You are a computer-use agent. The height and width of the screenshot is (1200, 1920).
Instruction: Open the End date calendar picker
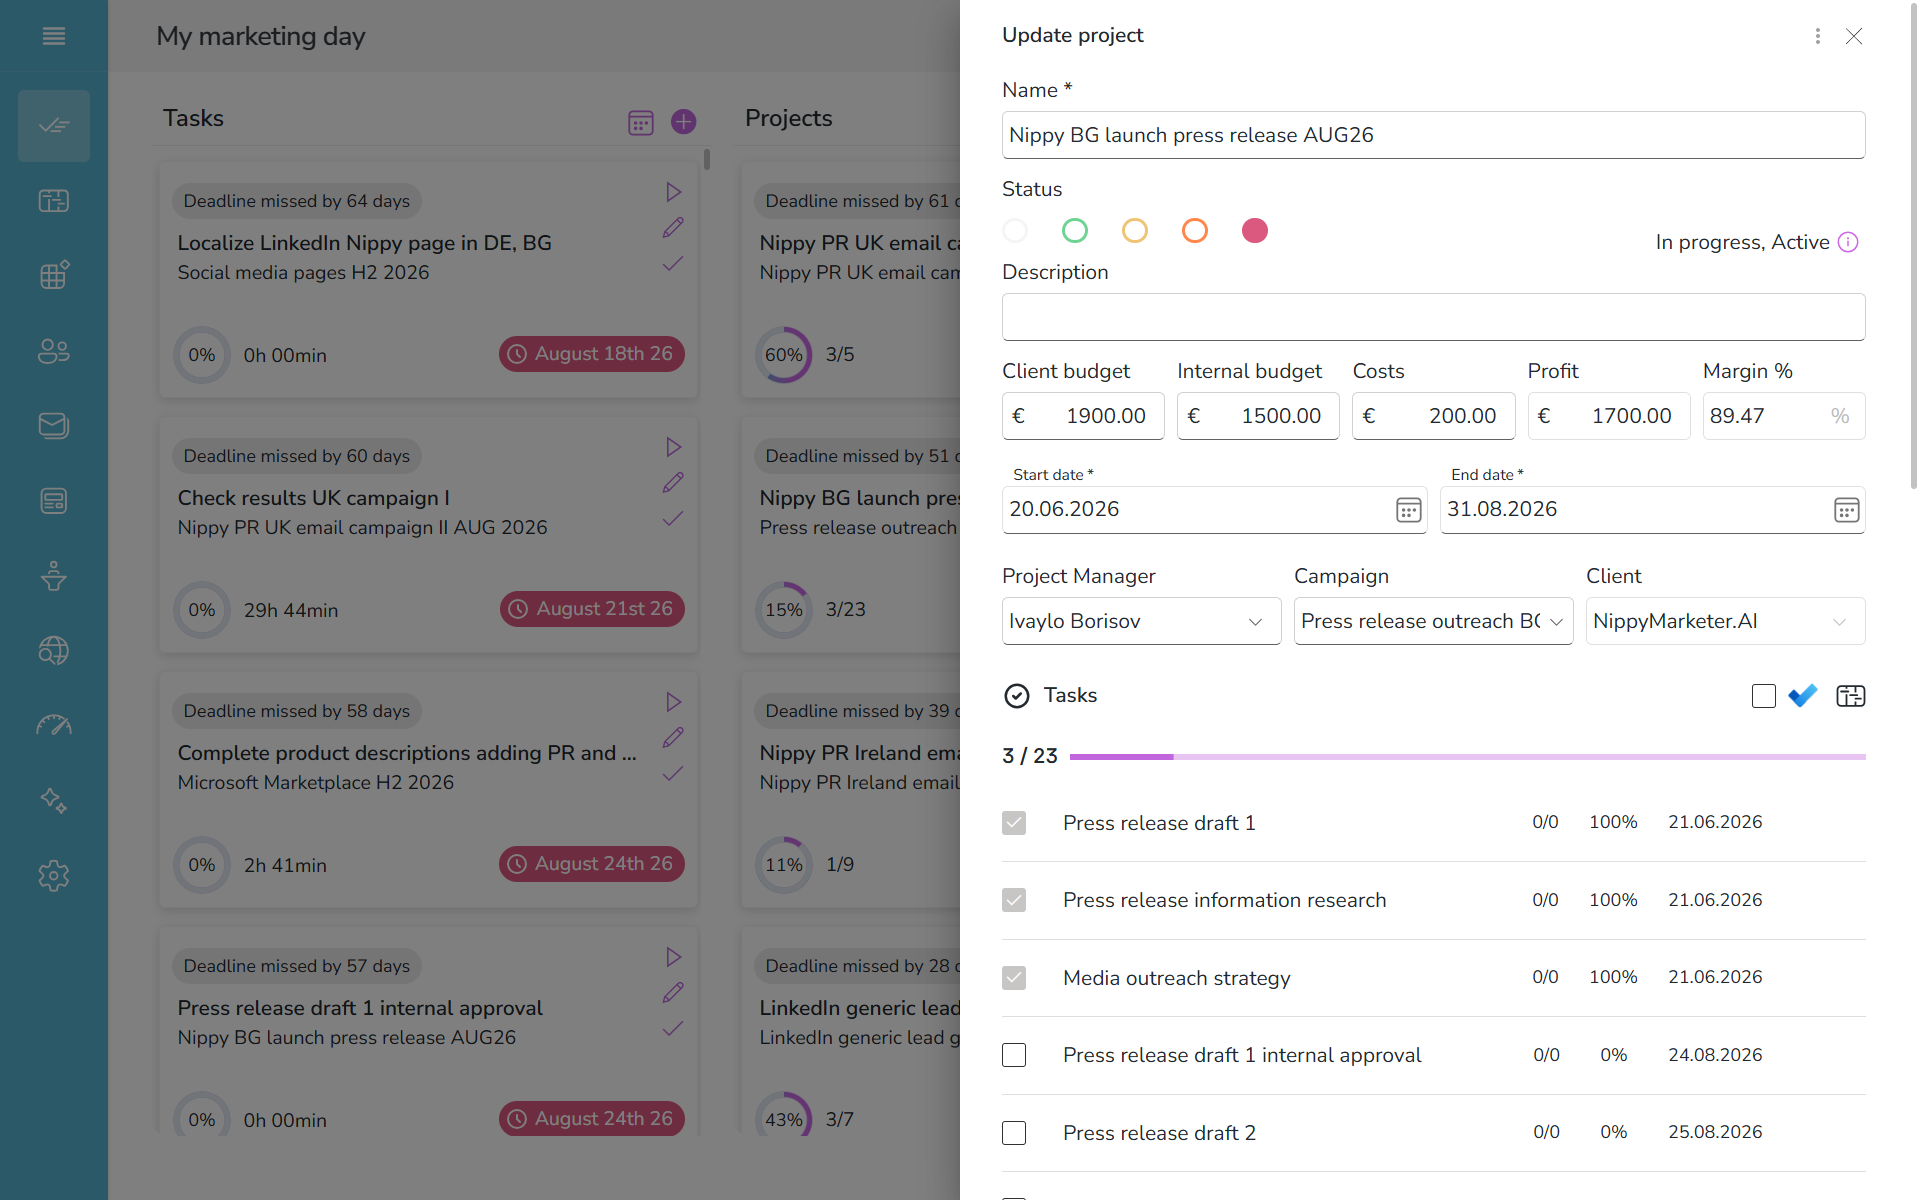[x=1847, y=510]
